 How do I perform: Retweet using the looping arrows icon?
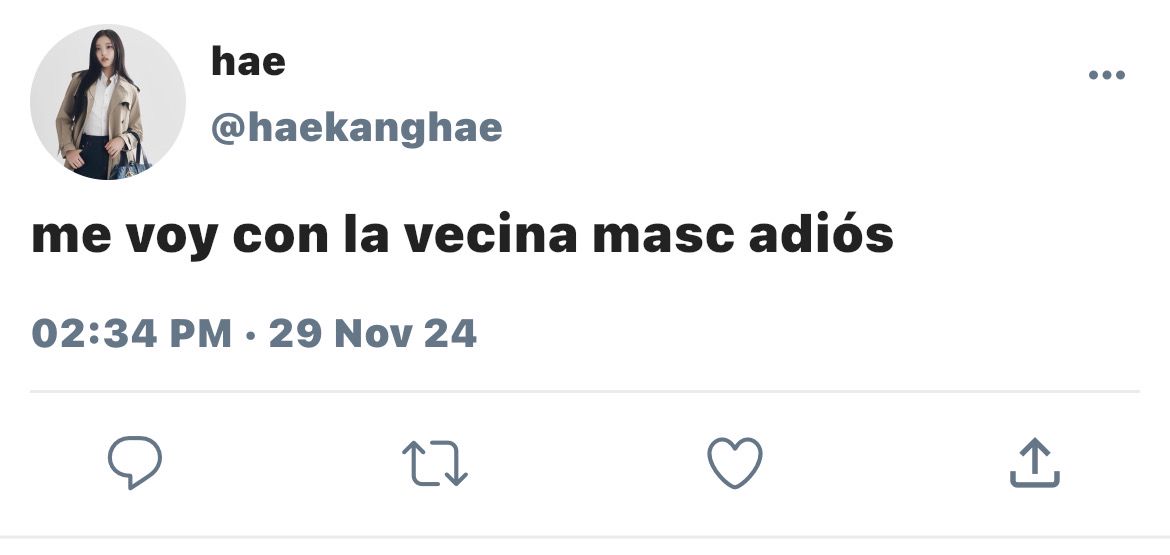(435, 463)
